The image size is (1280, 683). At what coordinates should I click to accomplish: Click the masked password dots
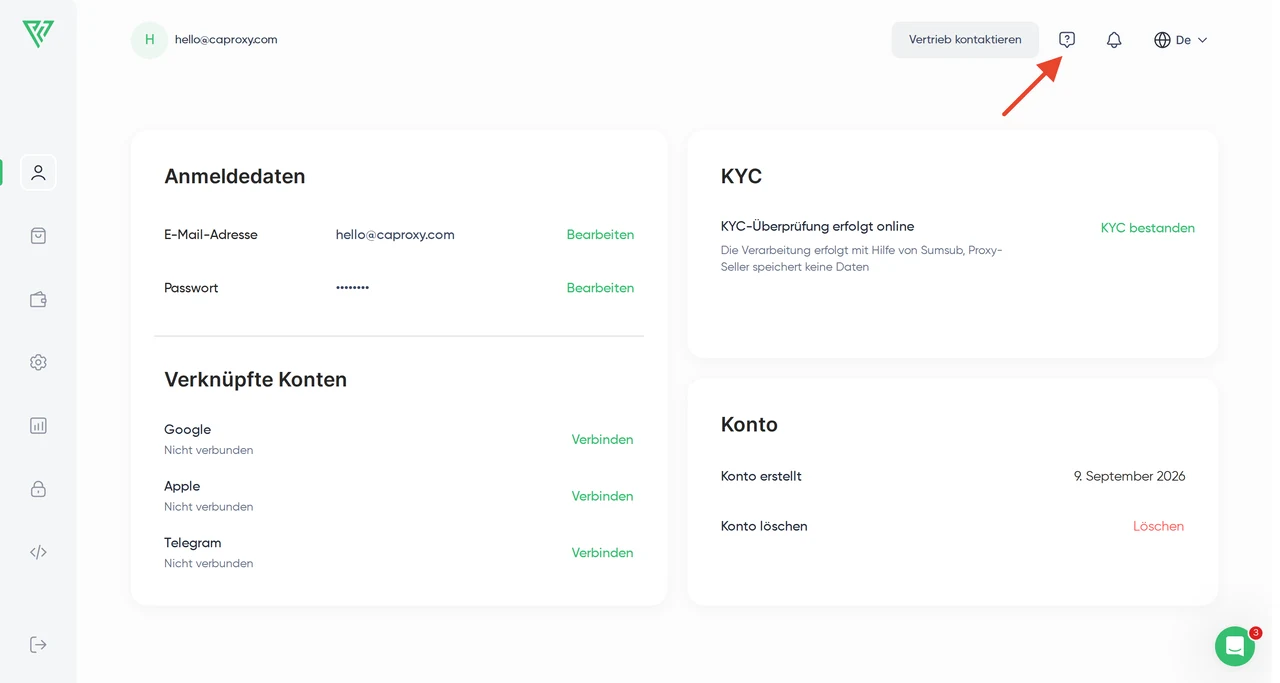click(x=352, y=288)
